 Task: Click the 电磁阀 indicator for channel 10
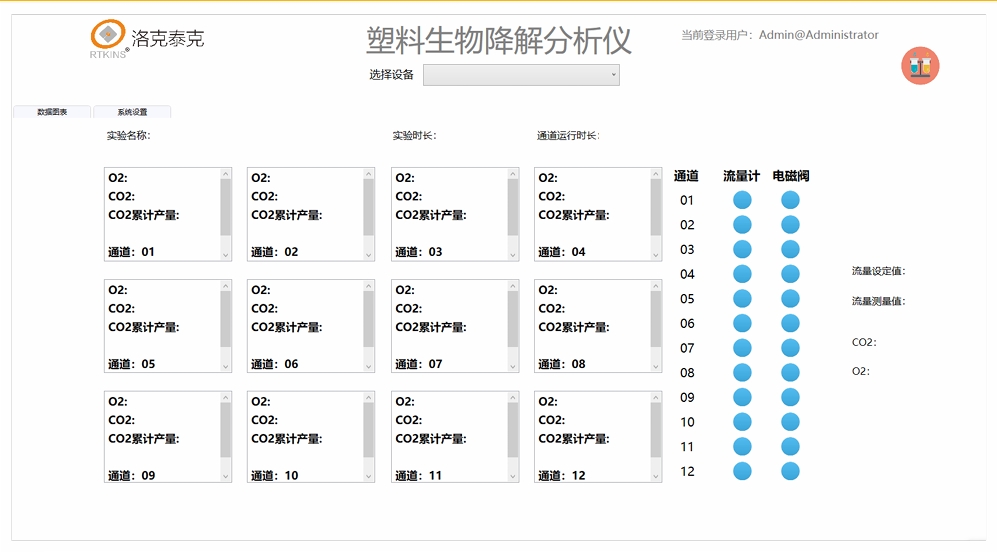click(x=790, y=422)
